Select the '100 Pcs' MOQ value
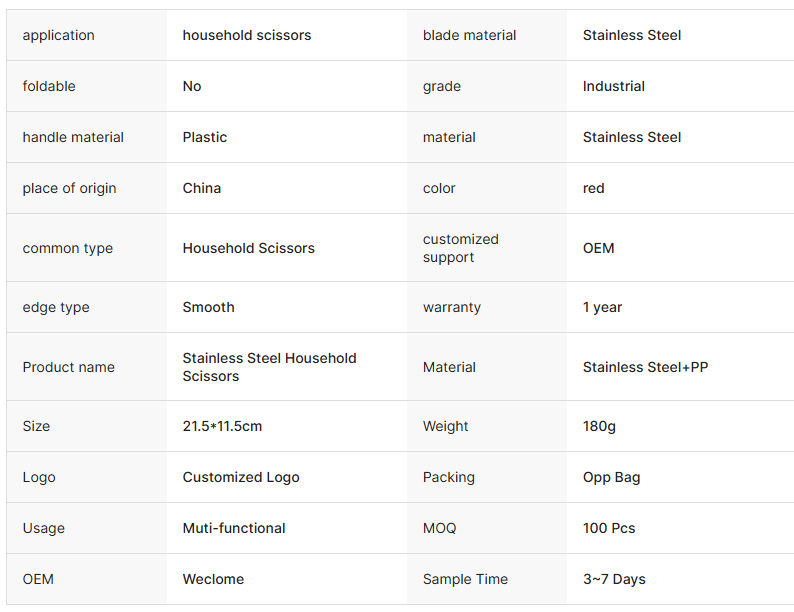Image resolution: width=794 pixels, height=612 pixels. [609, 528]
